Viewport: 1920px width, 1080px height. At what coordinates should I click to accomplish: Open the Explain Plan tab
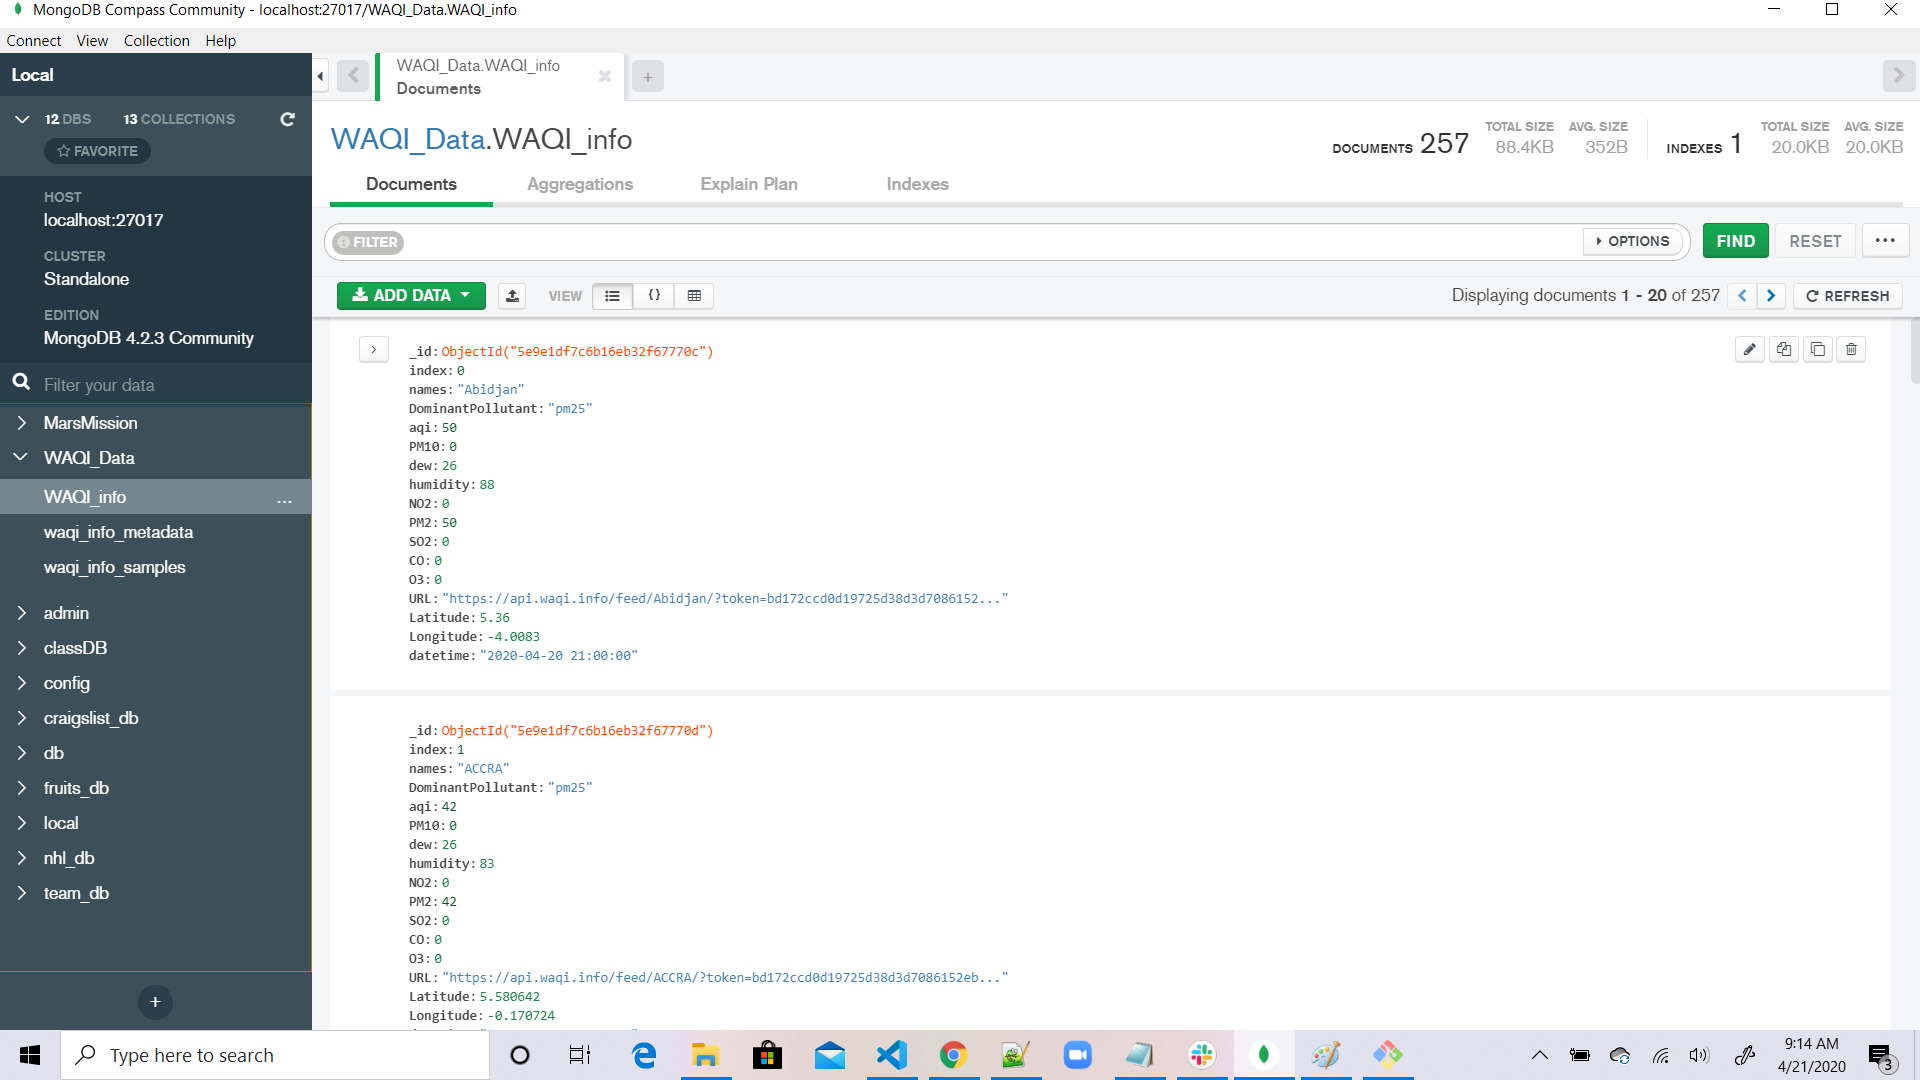[x=749, y=184]
